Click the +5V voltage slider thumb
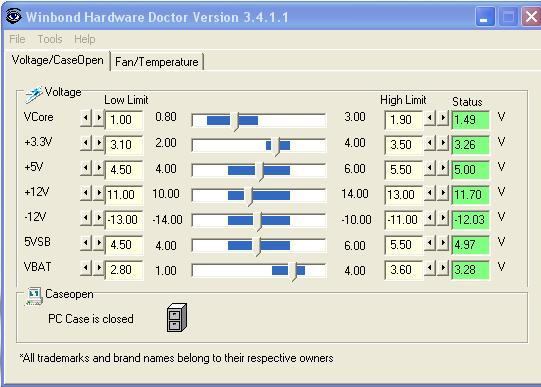 [x=259, y=171]
